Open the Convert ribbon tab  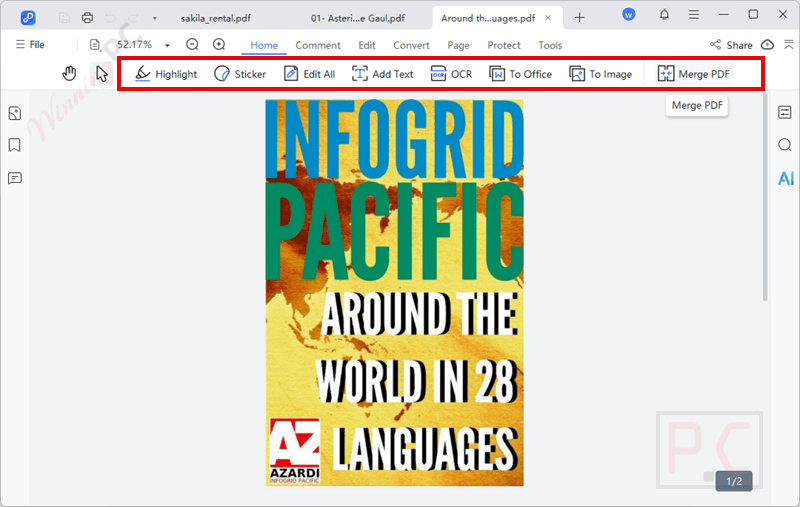[411, 45]
